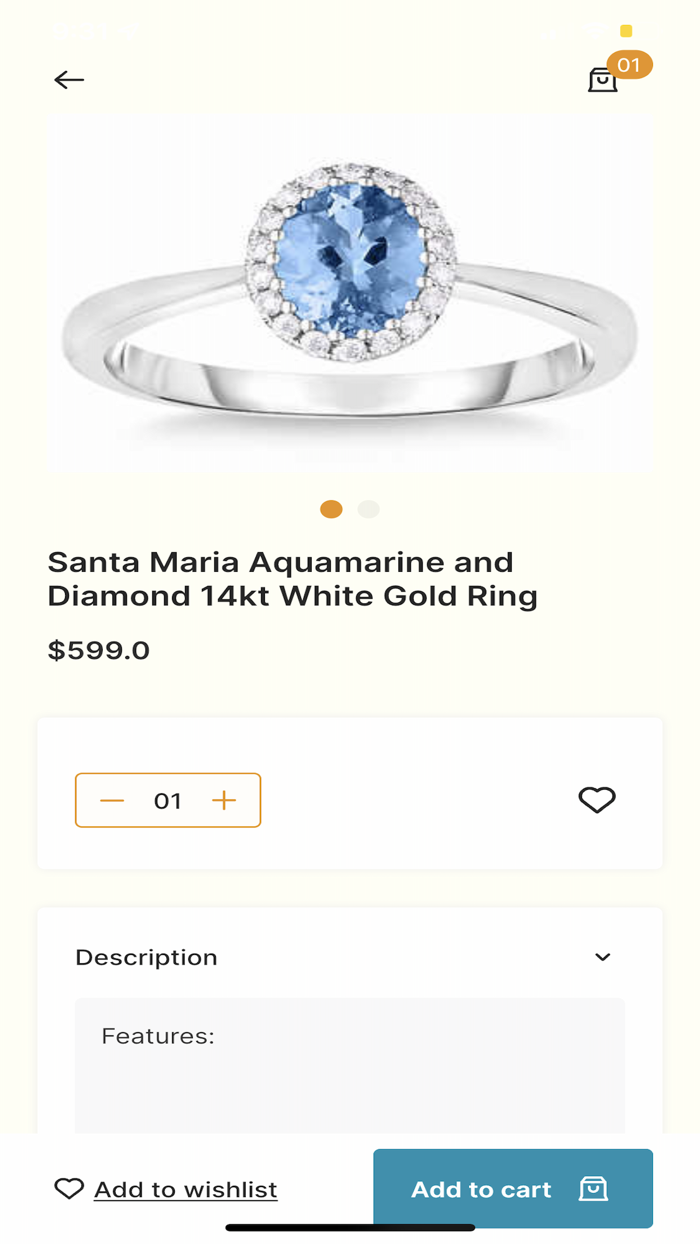Tap the cart badge showing 01
This screenshot has width=700, height=1244.
coord(629,64)
